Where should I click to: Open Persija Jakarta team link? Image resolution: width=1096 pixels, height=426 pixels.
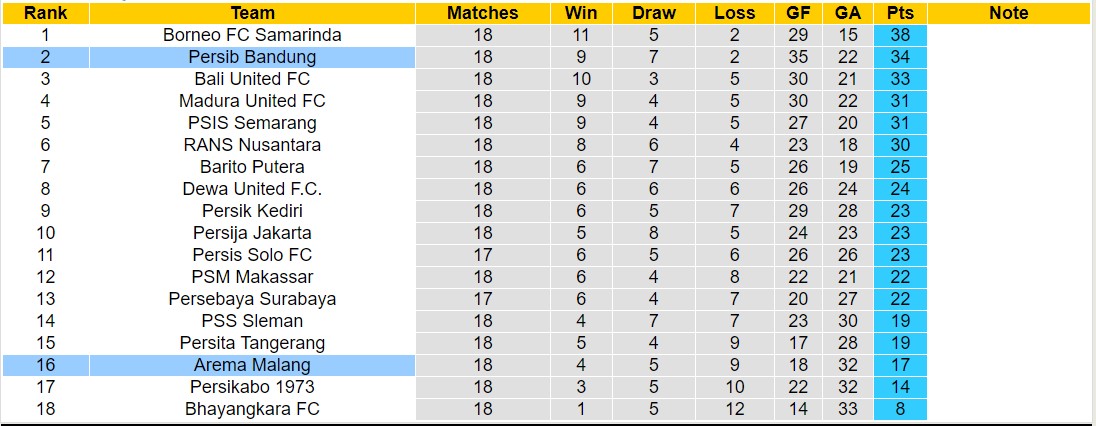252,233
